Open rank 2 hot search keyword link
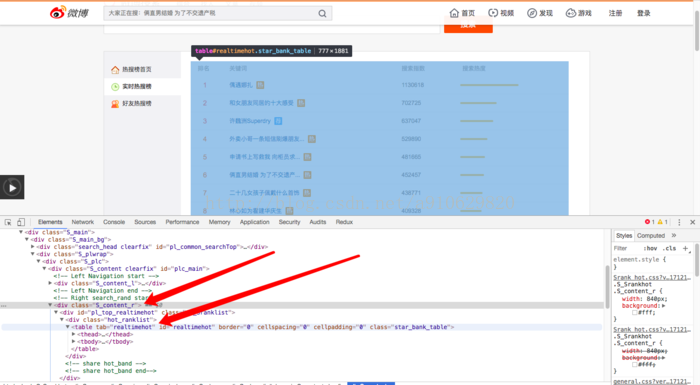Viewport: 700px width, 385px height. (261, 103)
